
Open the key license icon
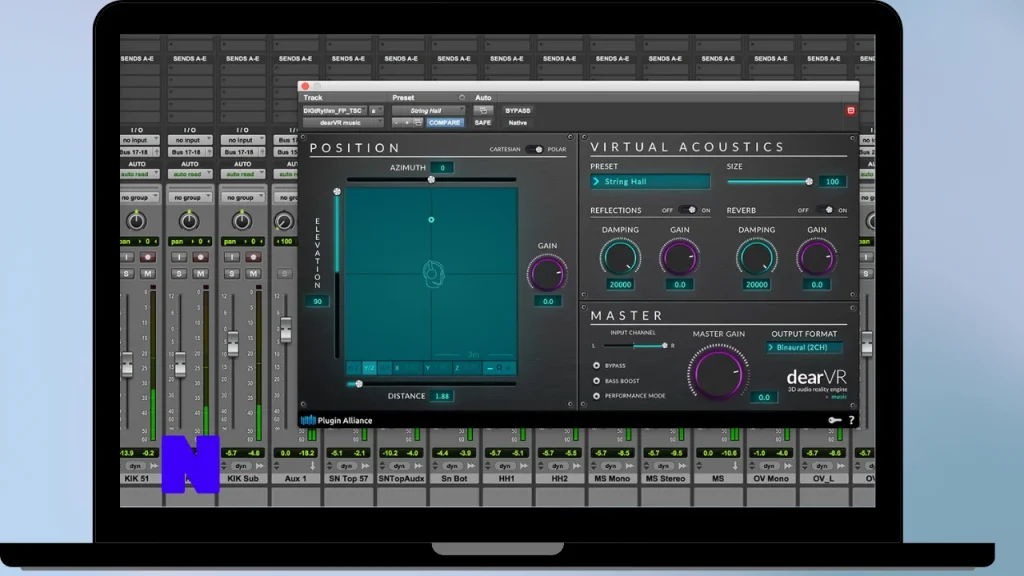834,421
